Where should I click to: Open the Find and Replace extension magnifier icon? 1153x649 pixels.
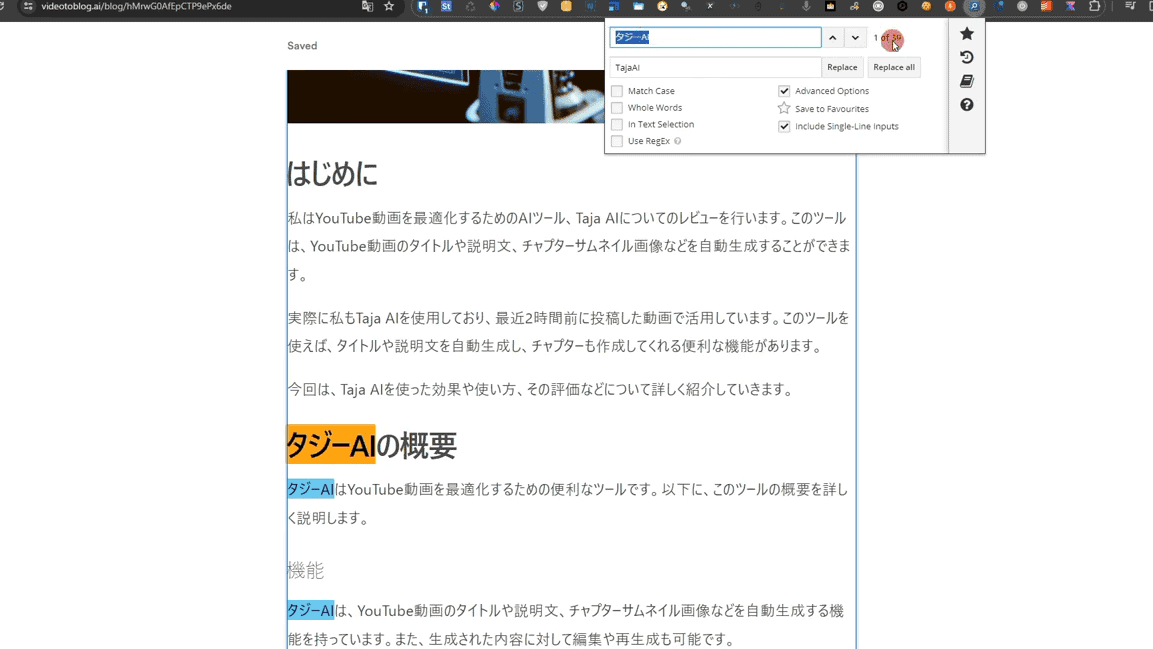pyautogui.click(x=974, y=6)
